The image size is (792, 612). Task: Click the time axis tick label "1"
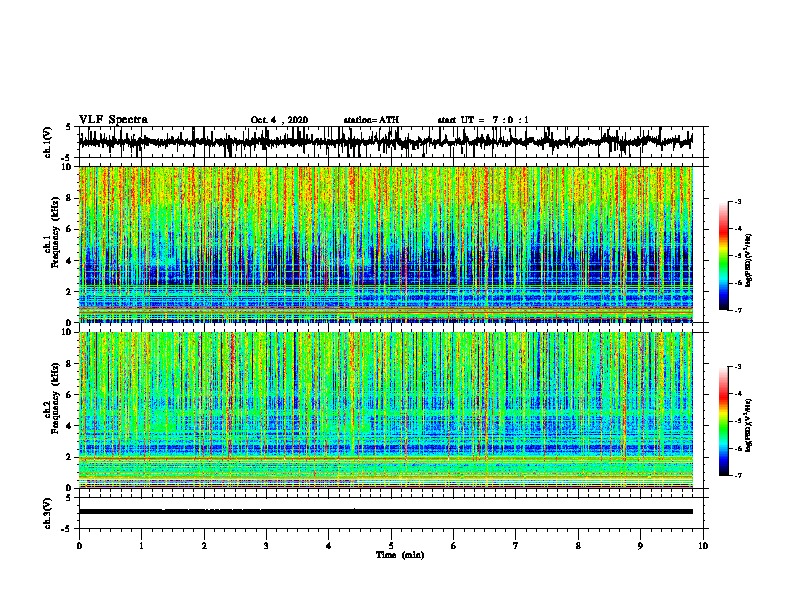141,546
